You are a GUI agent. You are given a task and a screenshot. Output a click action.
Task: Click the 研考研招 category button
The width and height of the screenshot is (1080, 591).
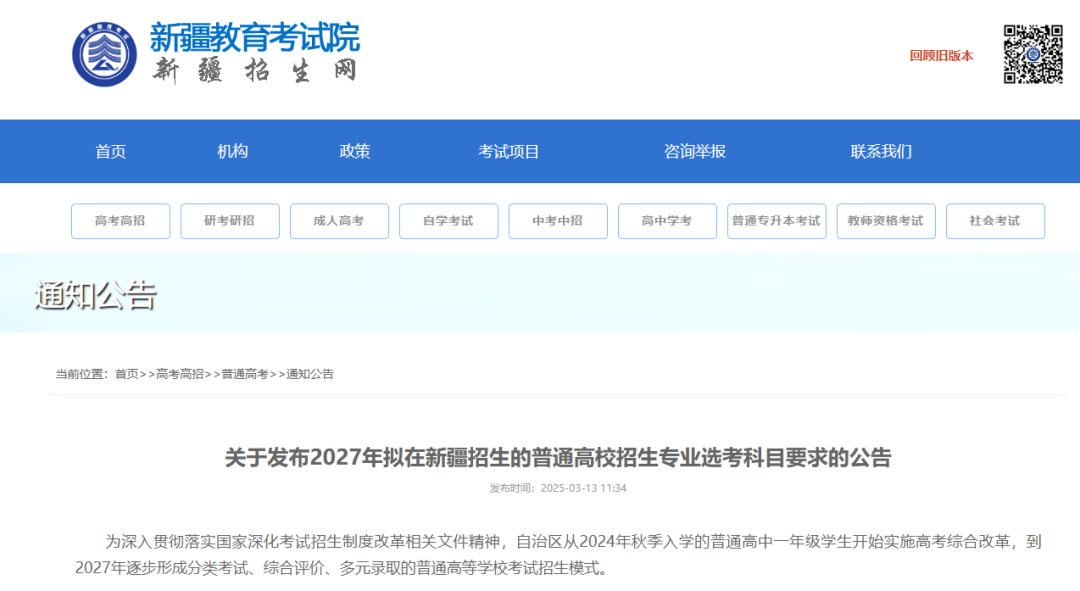tap(229, 221)
